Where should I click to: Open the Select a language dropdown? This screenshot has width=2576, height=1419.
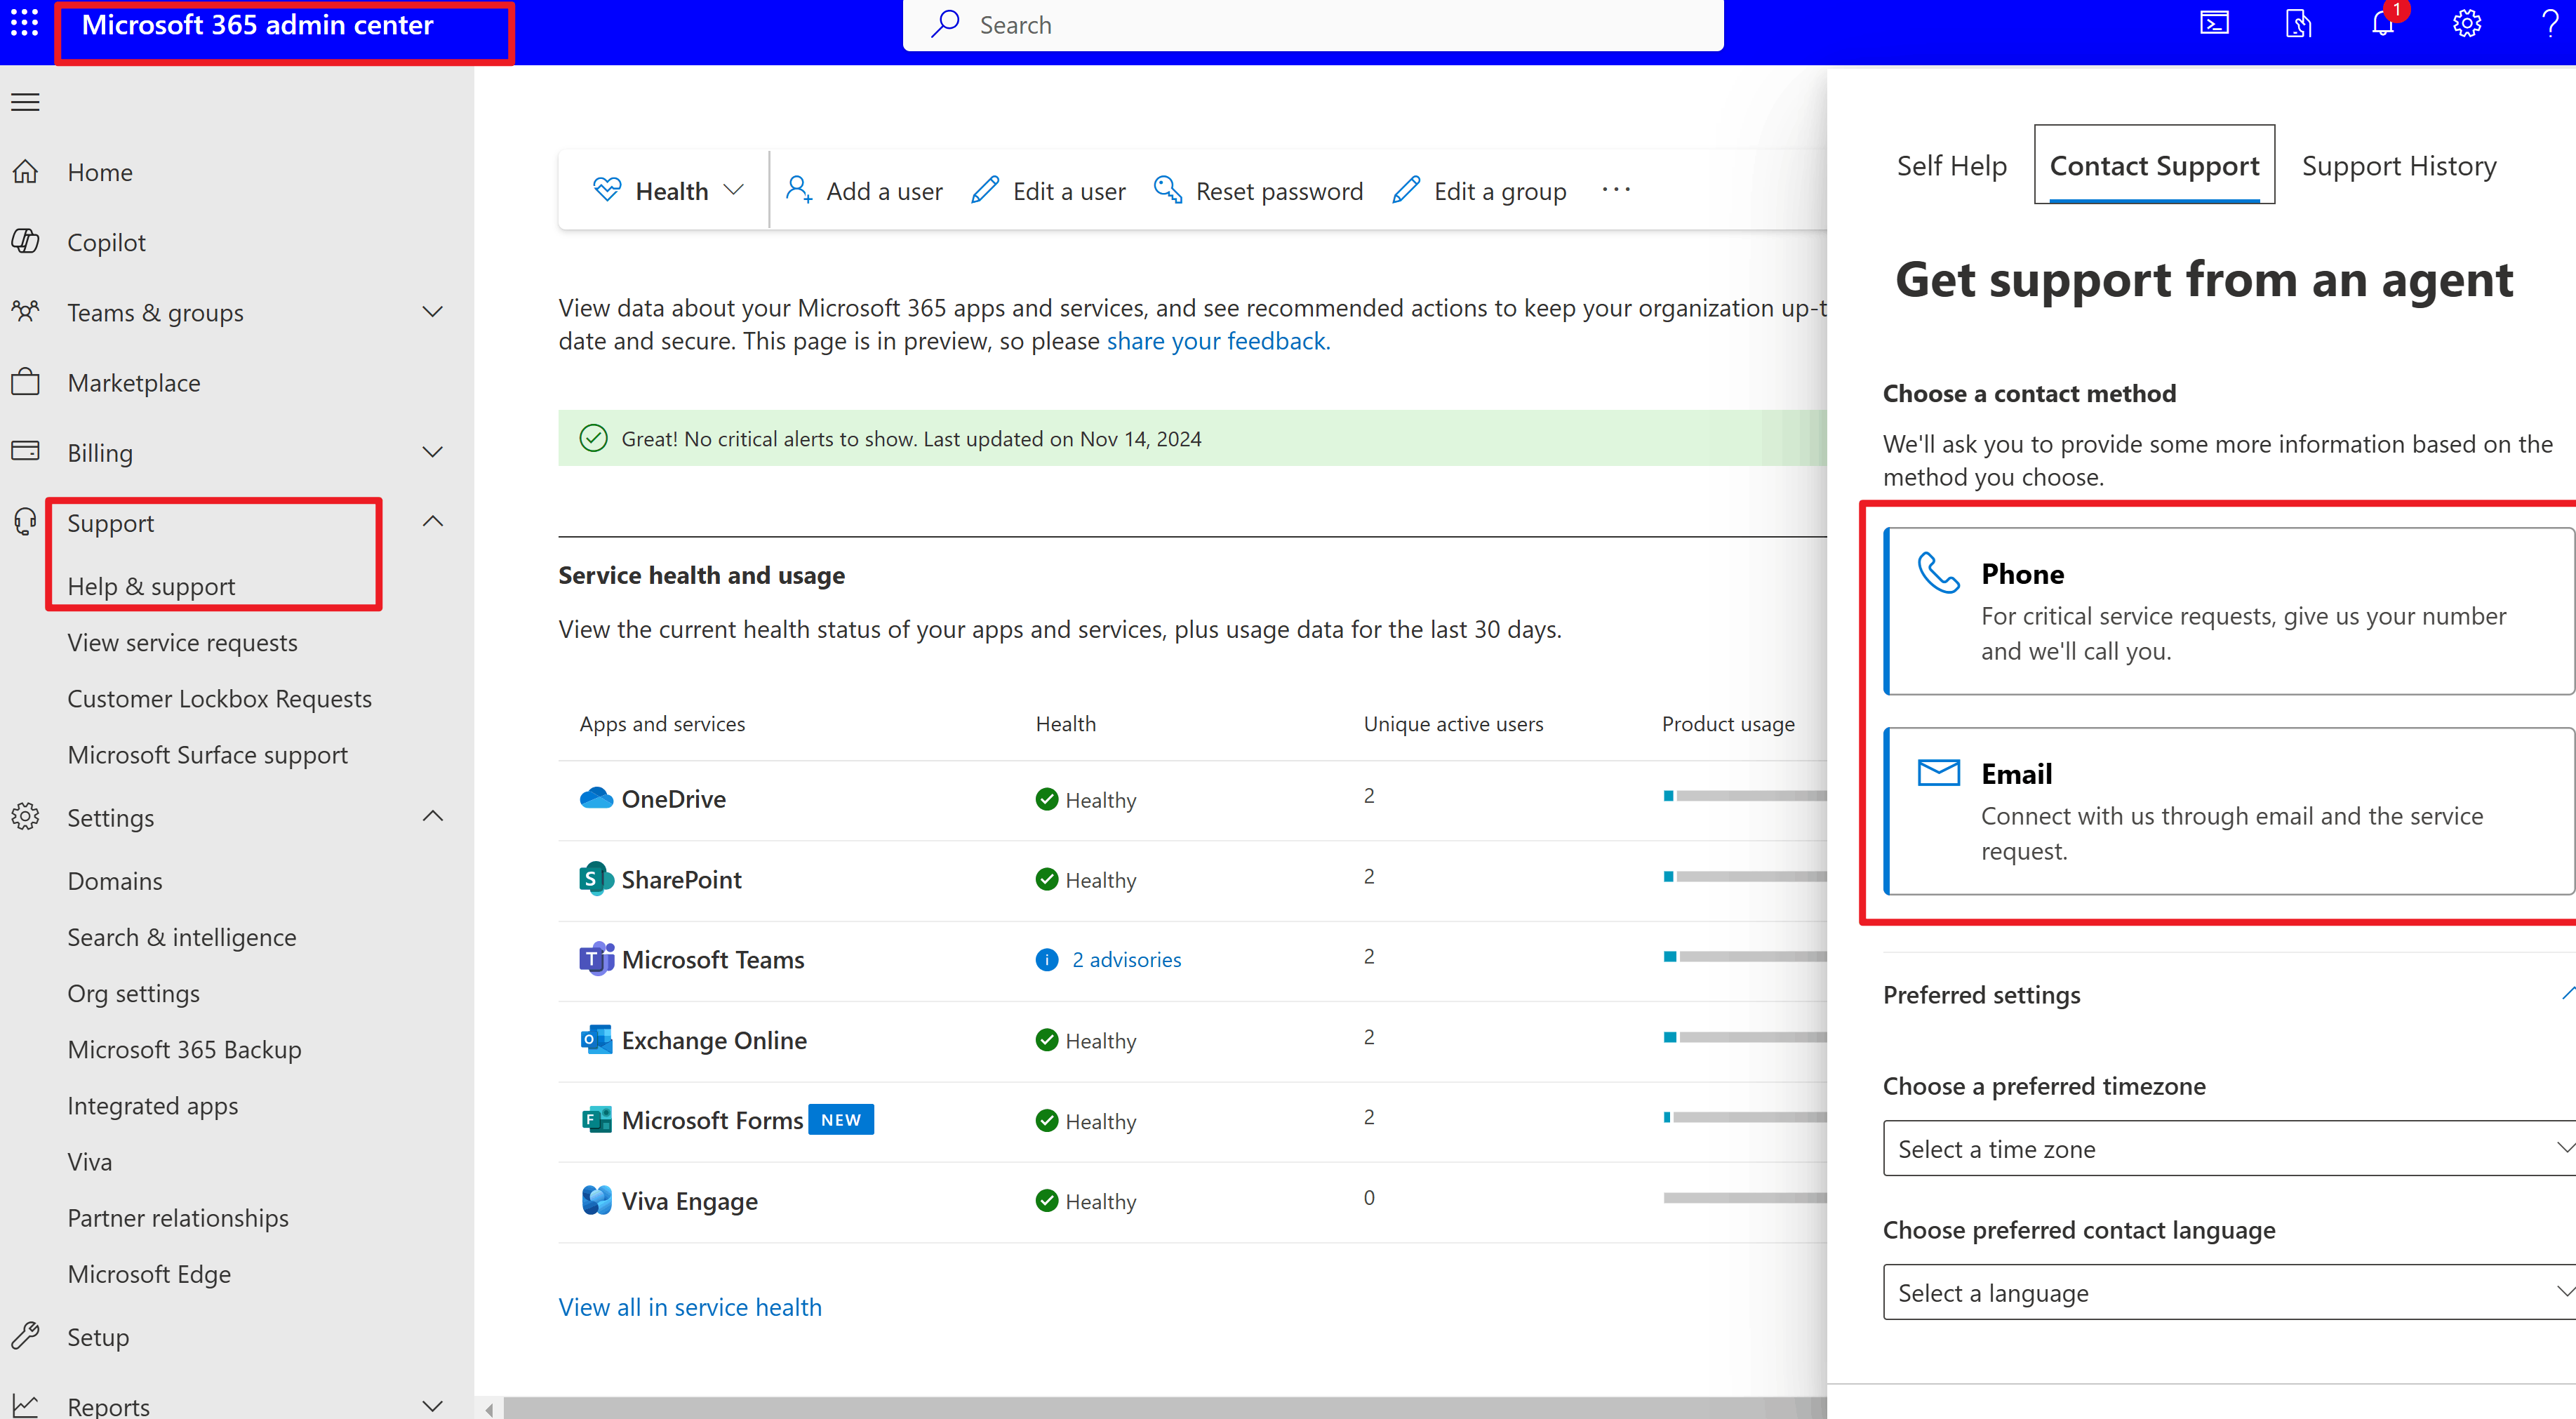point(2228,1293)
